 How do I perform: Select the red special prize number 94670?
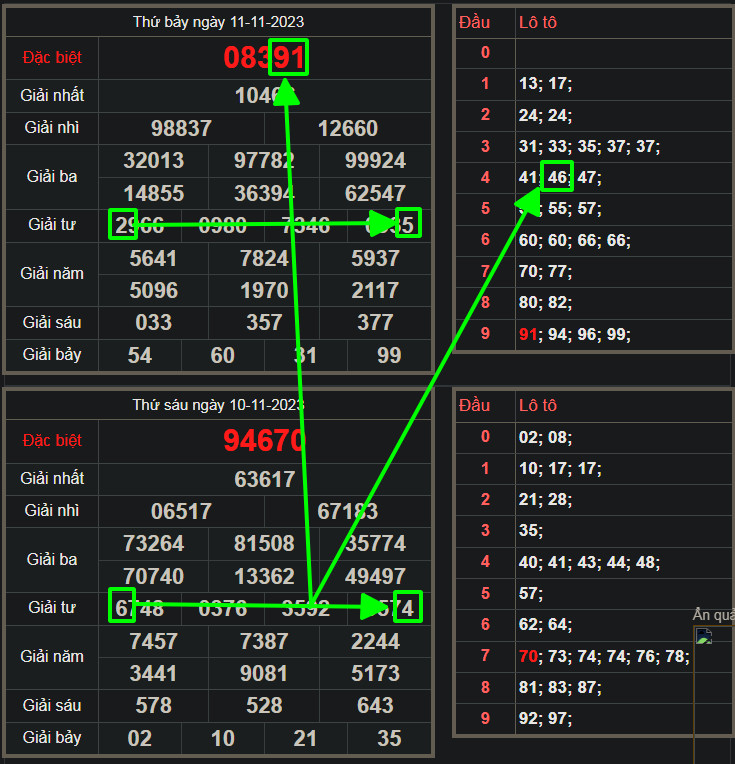(264, 440)
